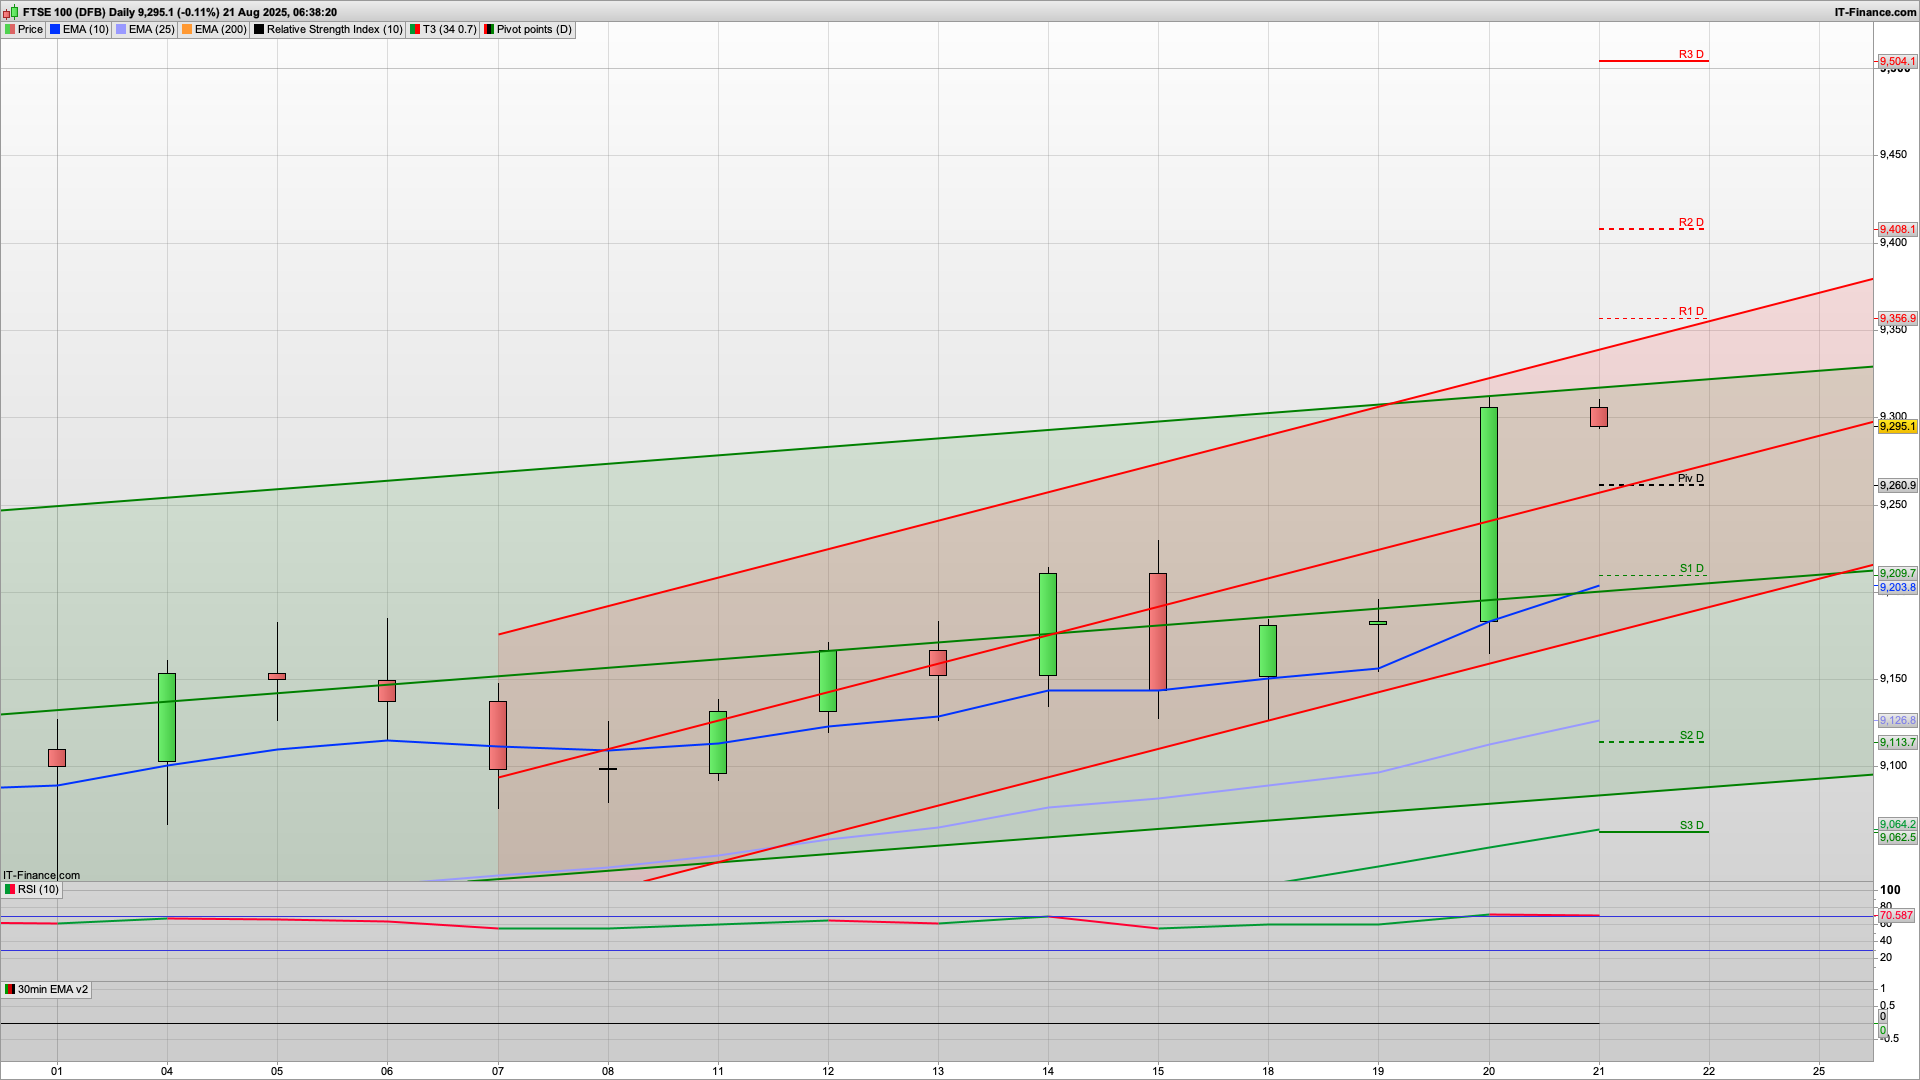Click the IT-Finance.com link at top right
Image resolution: width=1920 pixels, height=1080 pixels.
[x=1875, y=12]
